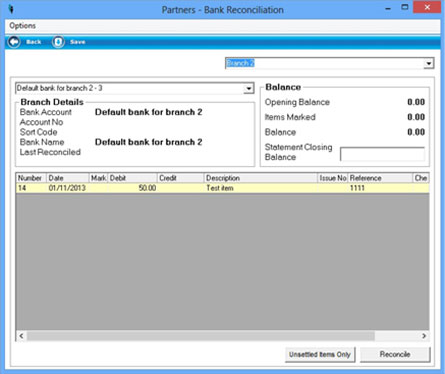The width and height of the screenshot is (445, 374).
Task: Click the 1111 reference cell
Action: click(x=380, y=188)
